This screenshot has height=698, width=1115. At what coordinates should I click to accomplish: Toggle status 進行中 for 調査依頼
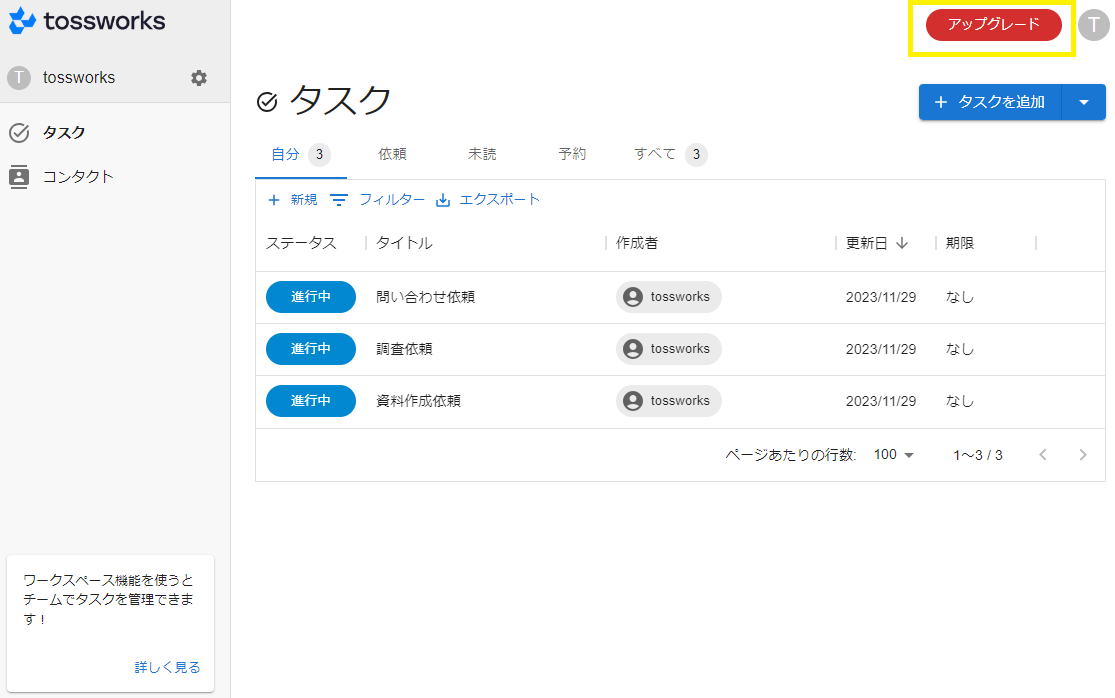tap(311, 349)
